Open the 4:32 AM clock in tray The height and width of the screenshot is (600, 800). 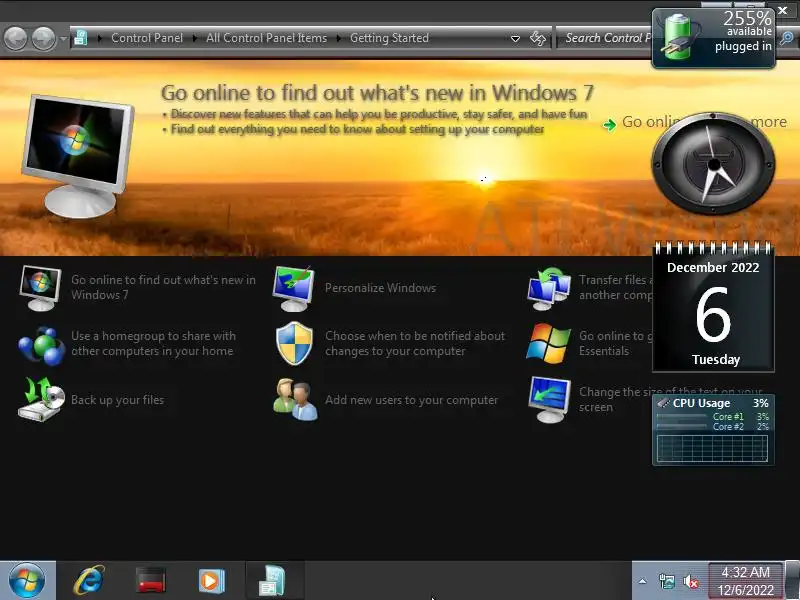pyautogui.click(x=745, y=581)
